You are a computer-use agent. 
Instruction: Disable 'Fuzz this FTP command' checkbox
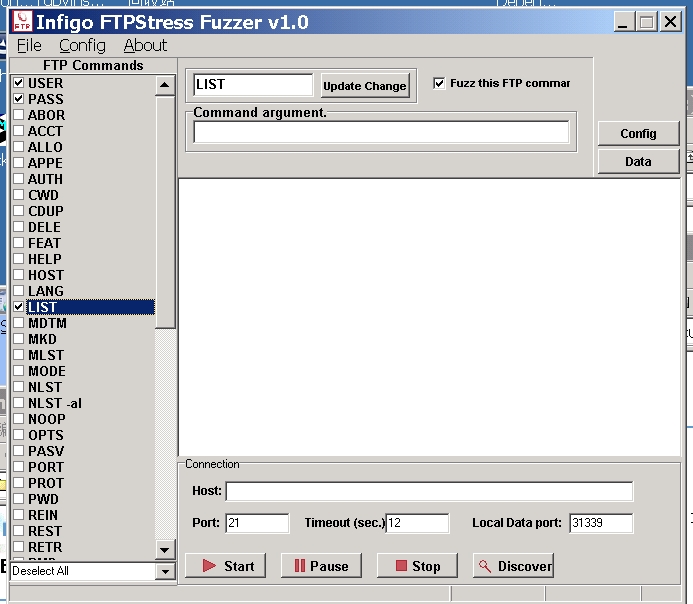tap(439, 83)
